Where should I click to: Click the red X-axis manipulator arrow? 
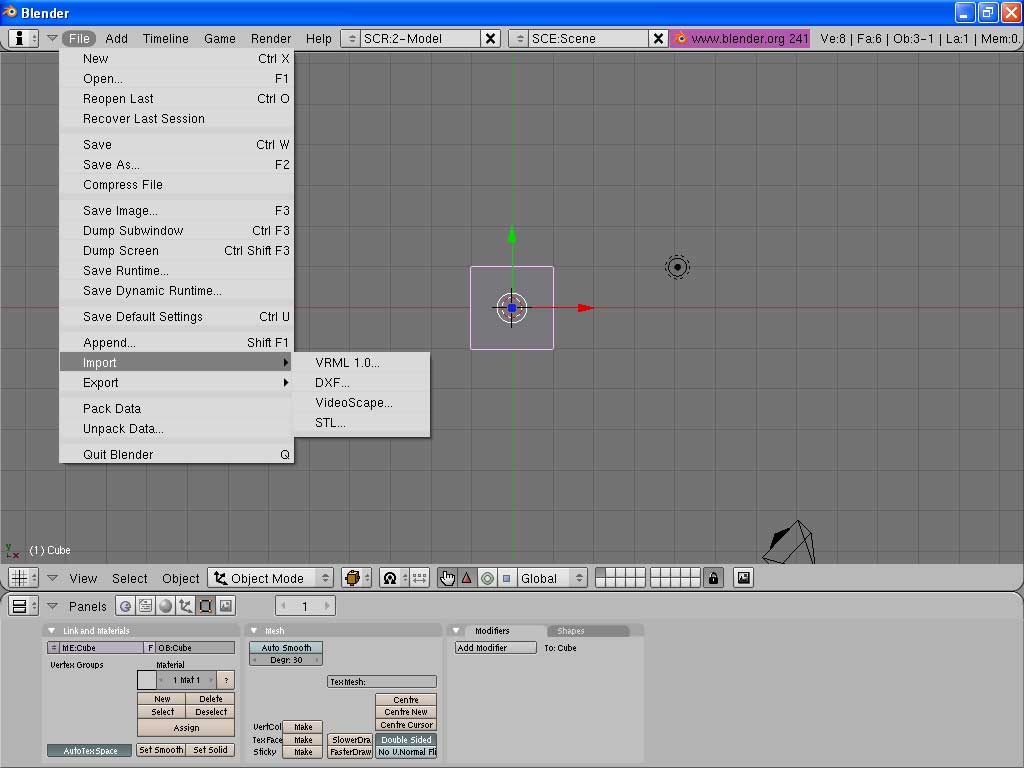(586, 308)
